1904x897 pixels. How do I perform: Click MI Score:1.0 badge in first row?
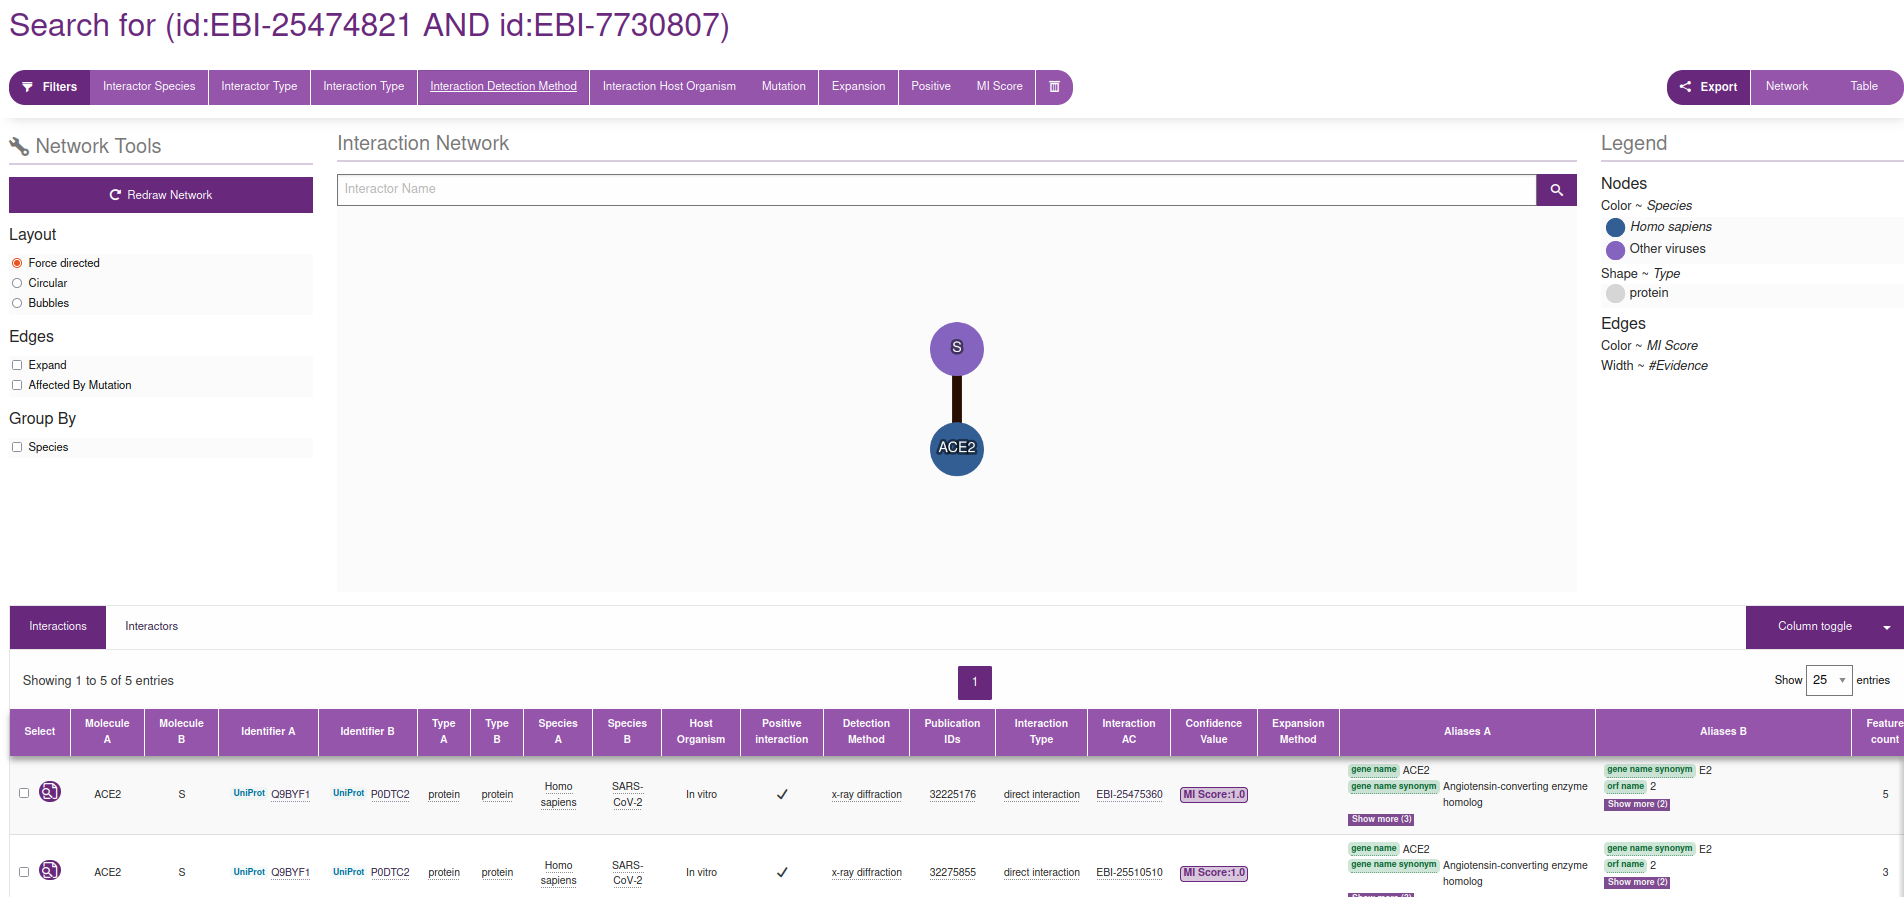click(1213, 795)
